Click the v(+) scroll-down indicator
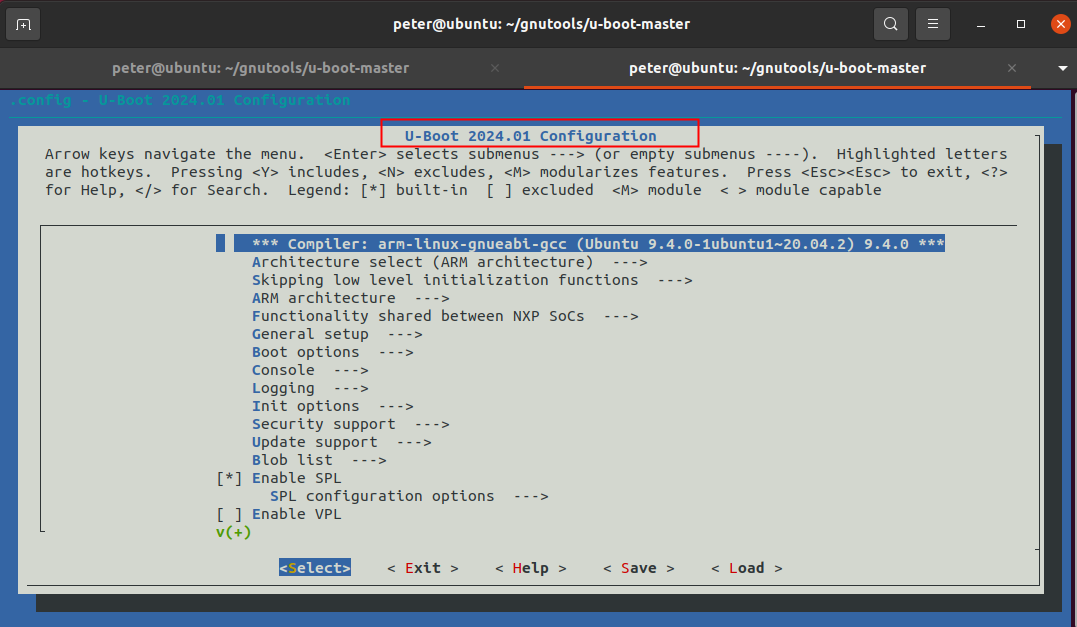The height and width of the screenshot is (627, 1077). pos(233,532)
